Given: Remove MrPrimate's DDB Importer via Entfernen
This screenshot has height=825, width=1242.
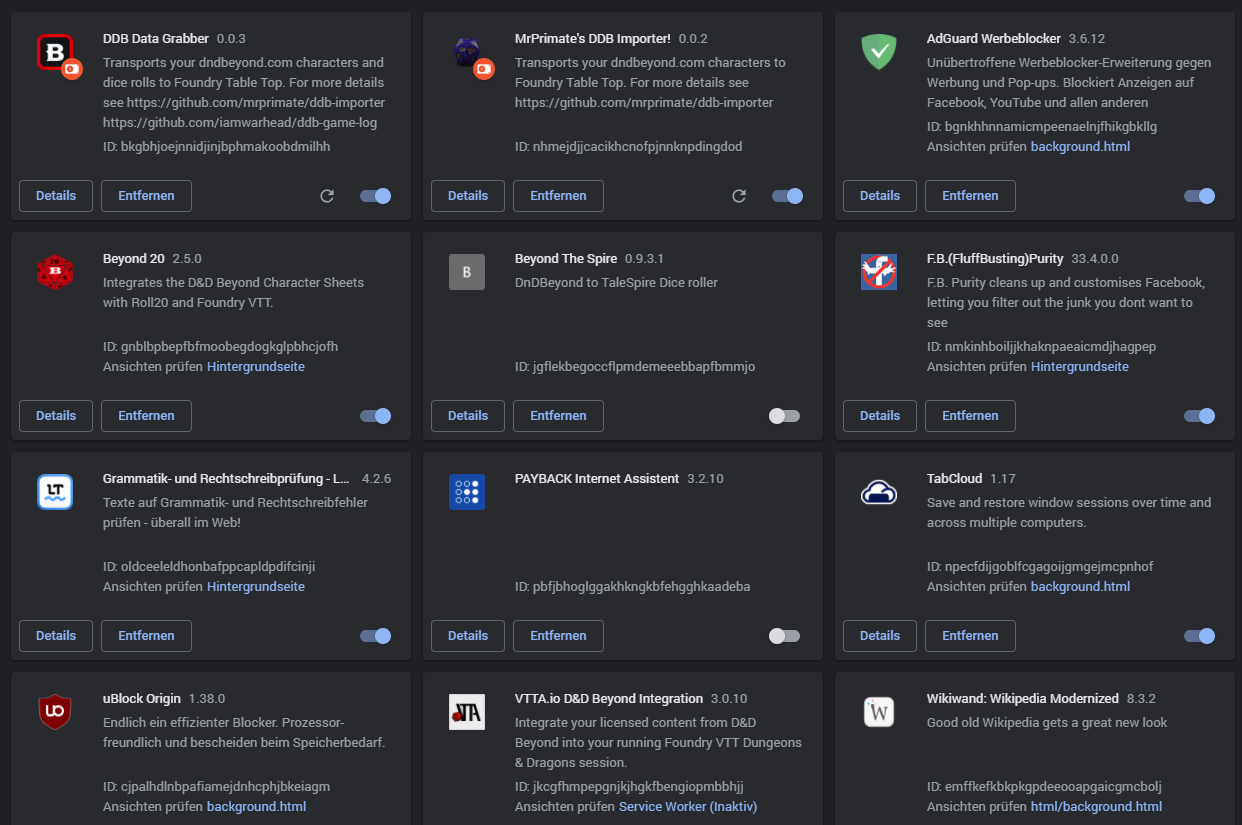Looking at the screenshot, I should 558,196.
